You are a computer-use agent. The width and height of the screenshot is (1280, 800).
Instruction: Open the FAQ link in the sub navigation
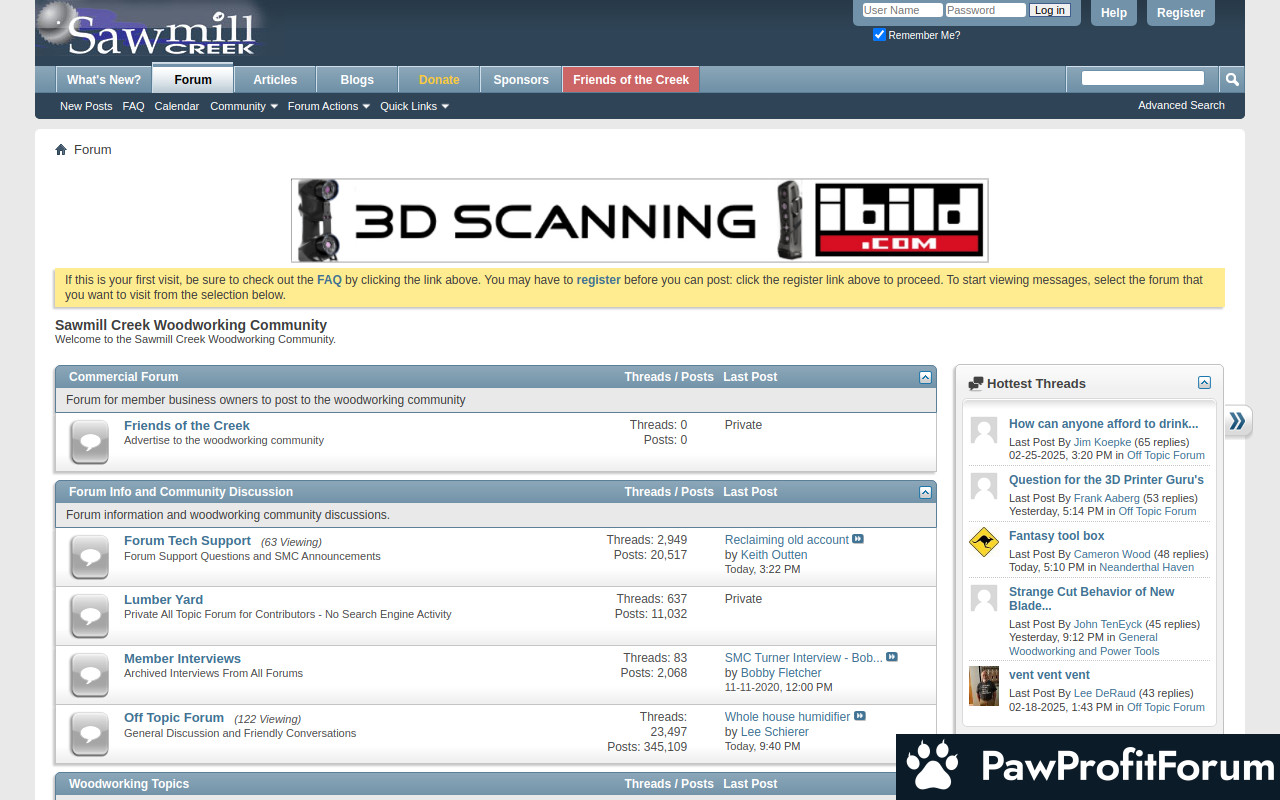click(133, 106)
